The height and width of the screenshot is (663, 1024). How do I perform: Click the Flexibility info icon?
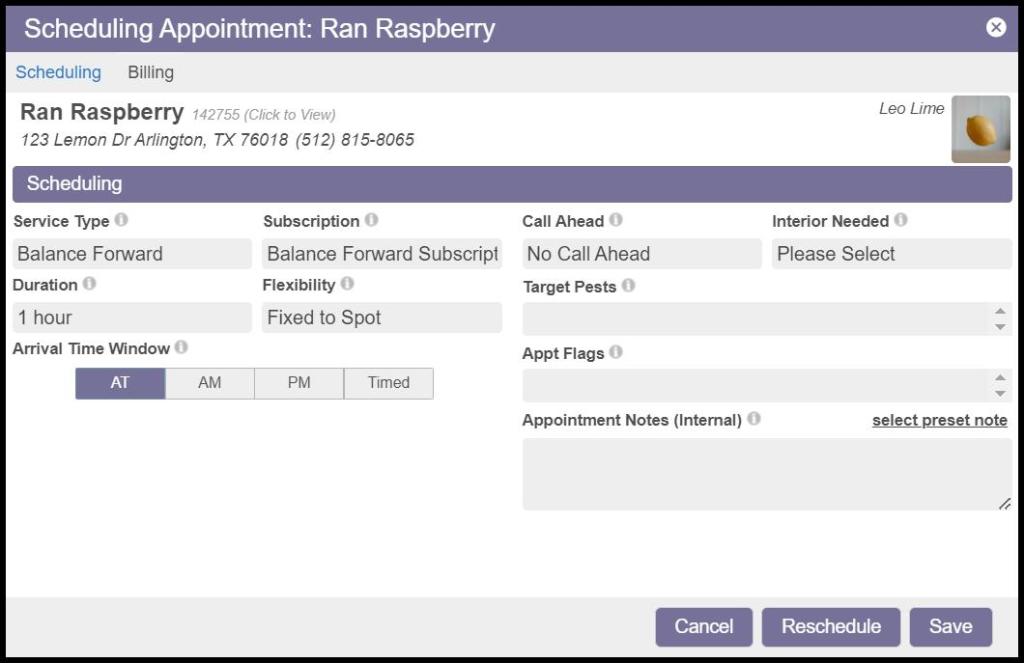pyautogui.click(x=347, y=284)
